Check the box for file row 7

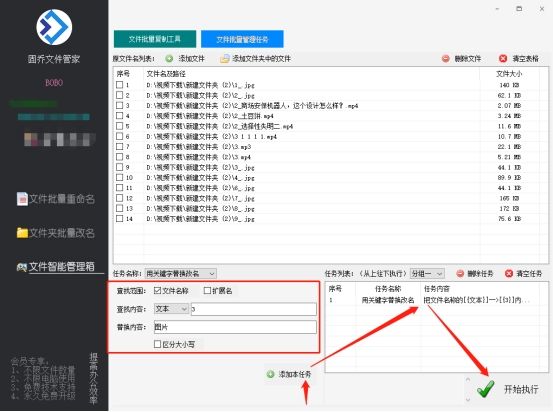coord(120,146)
